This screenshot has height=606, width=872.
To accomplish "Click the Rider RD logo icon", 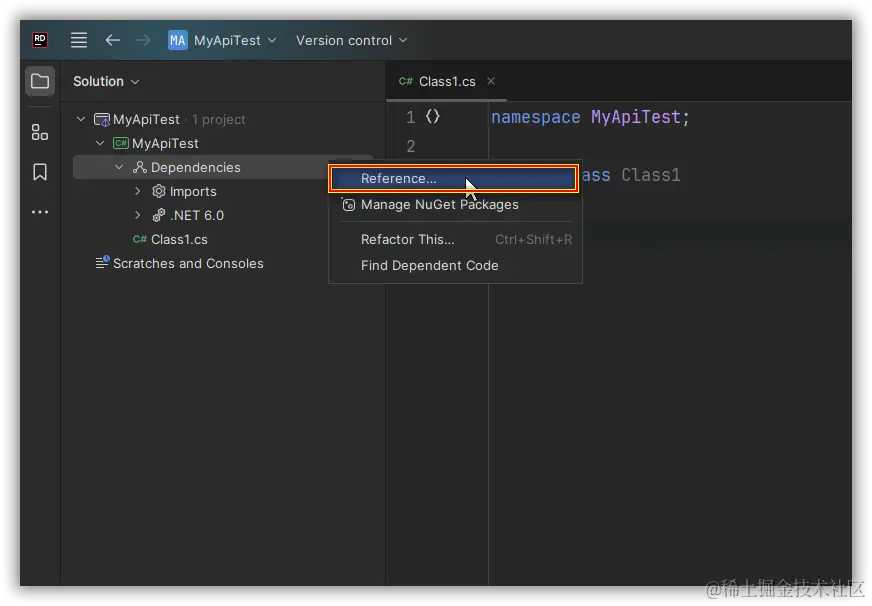I will 40,40.
